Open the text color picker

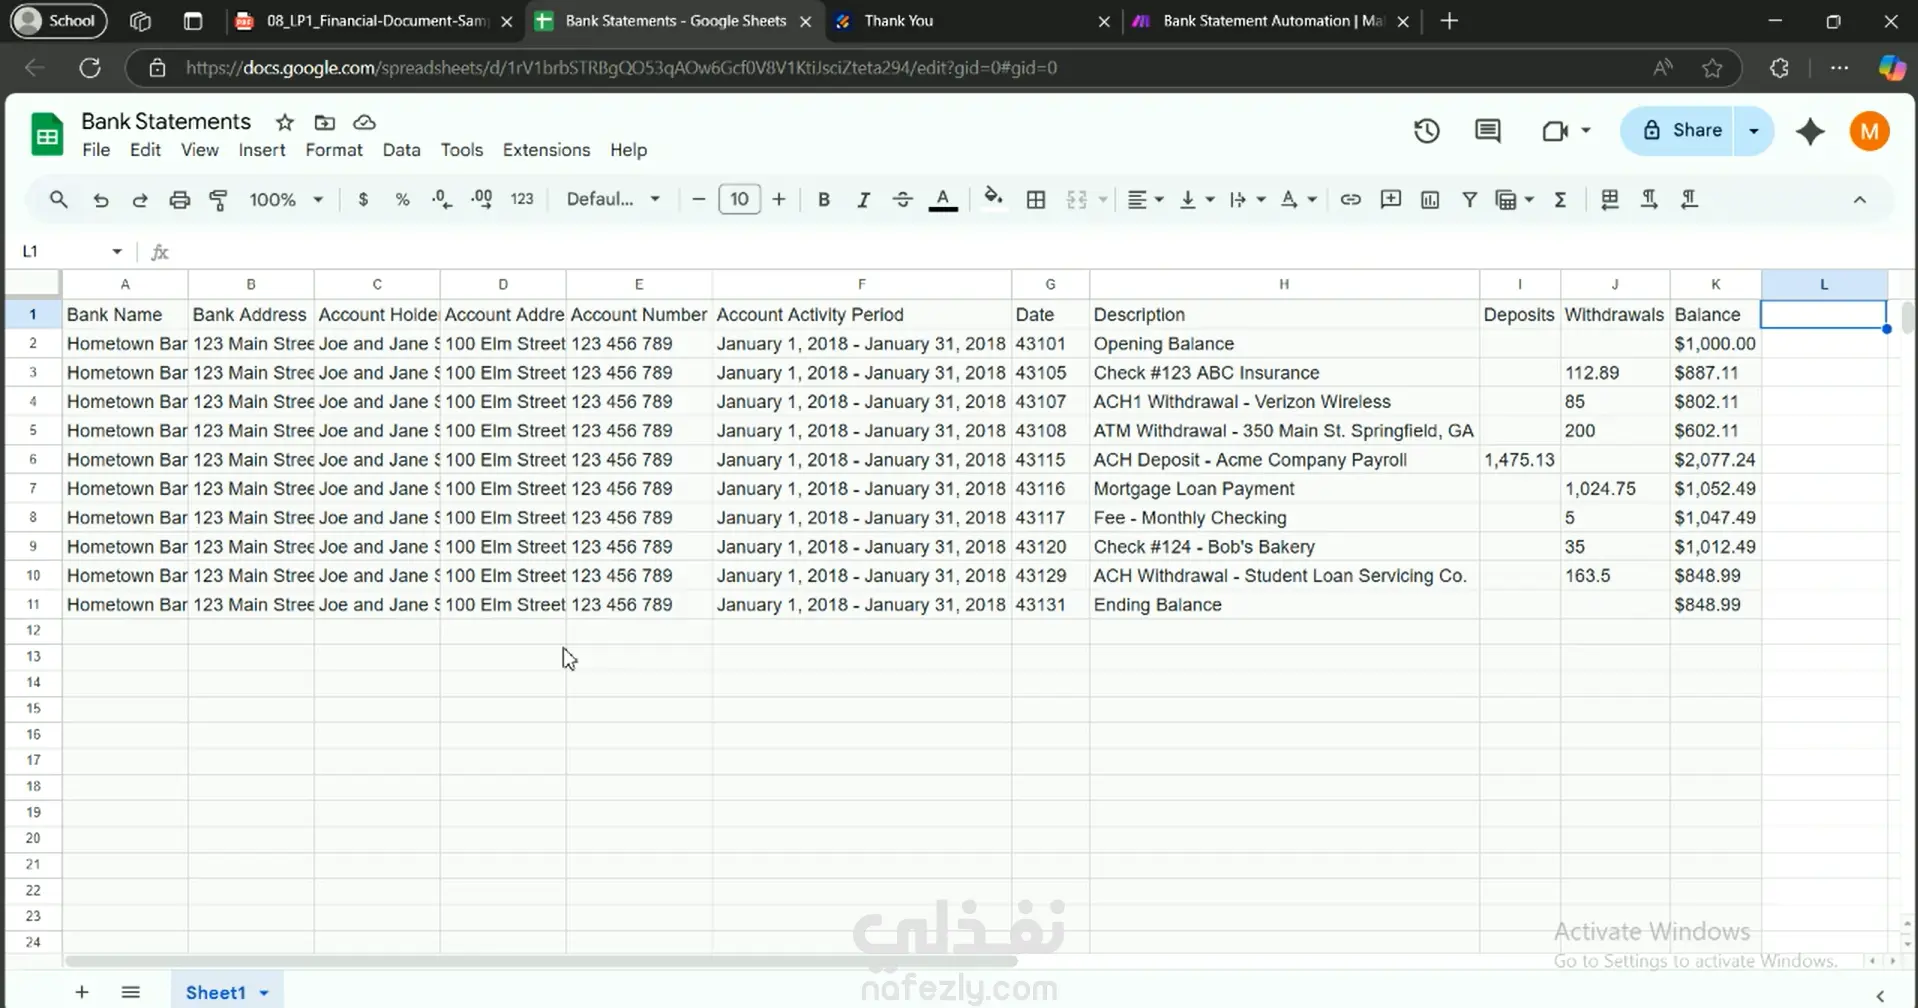[x=943, y=200]
